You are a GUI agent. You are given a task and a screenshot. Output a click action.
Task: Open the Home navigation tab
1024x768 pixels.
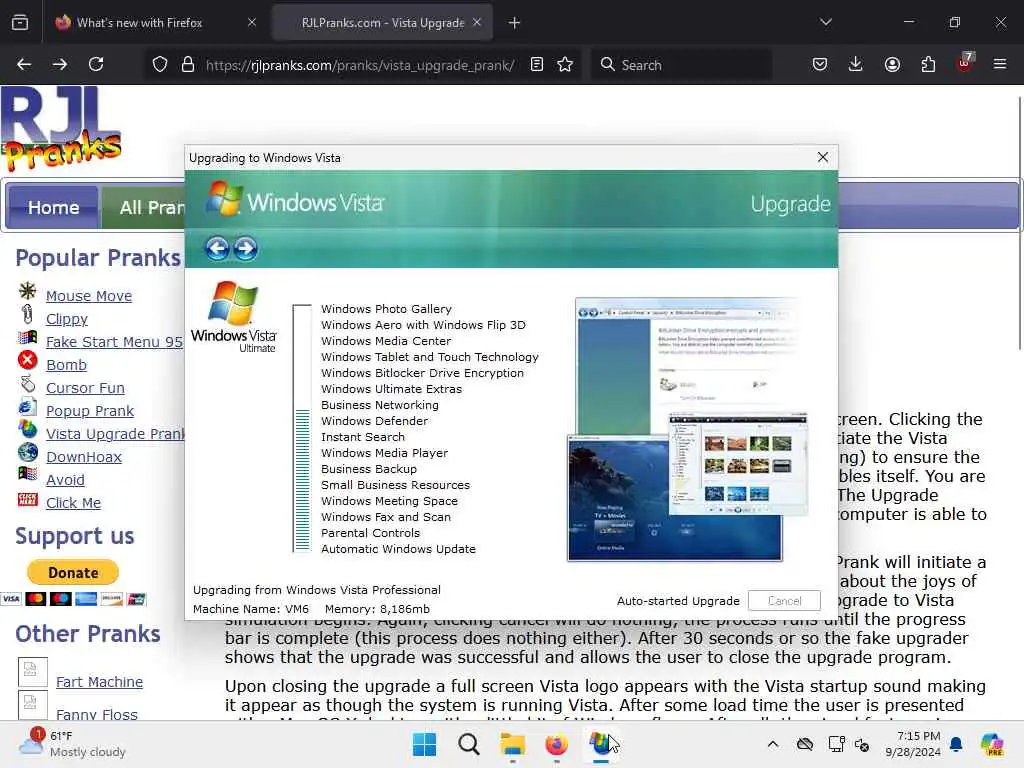(54, 207)
